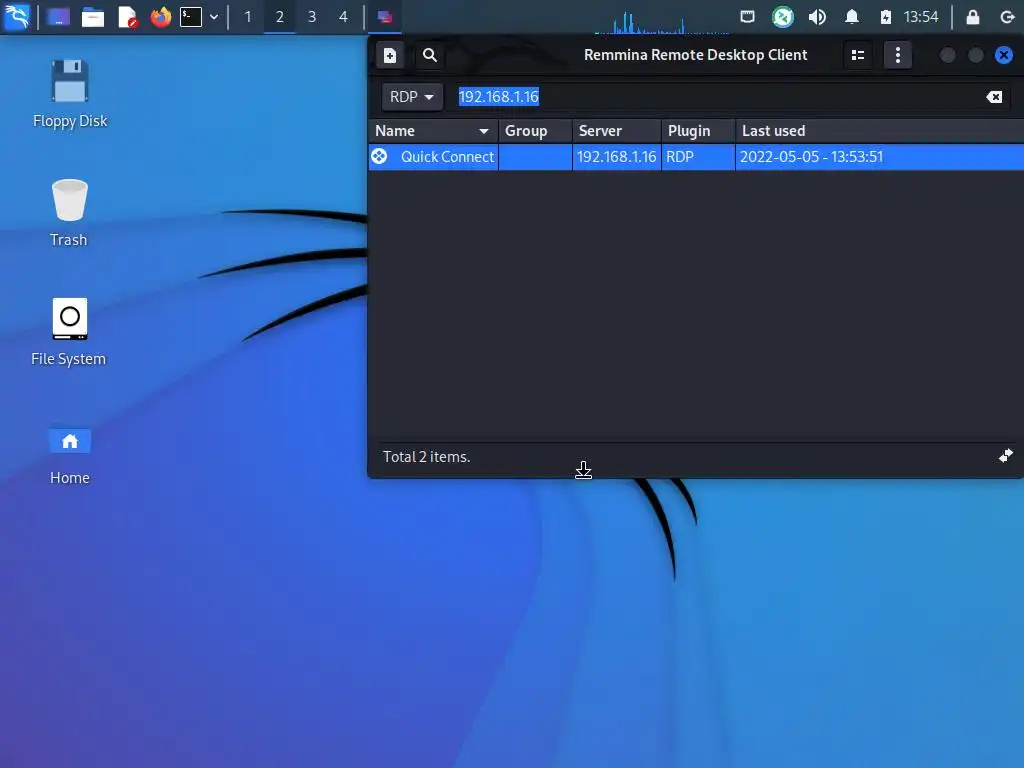
Task: Open the terminal emulator from the panel
Action: tap(191, 17)
